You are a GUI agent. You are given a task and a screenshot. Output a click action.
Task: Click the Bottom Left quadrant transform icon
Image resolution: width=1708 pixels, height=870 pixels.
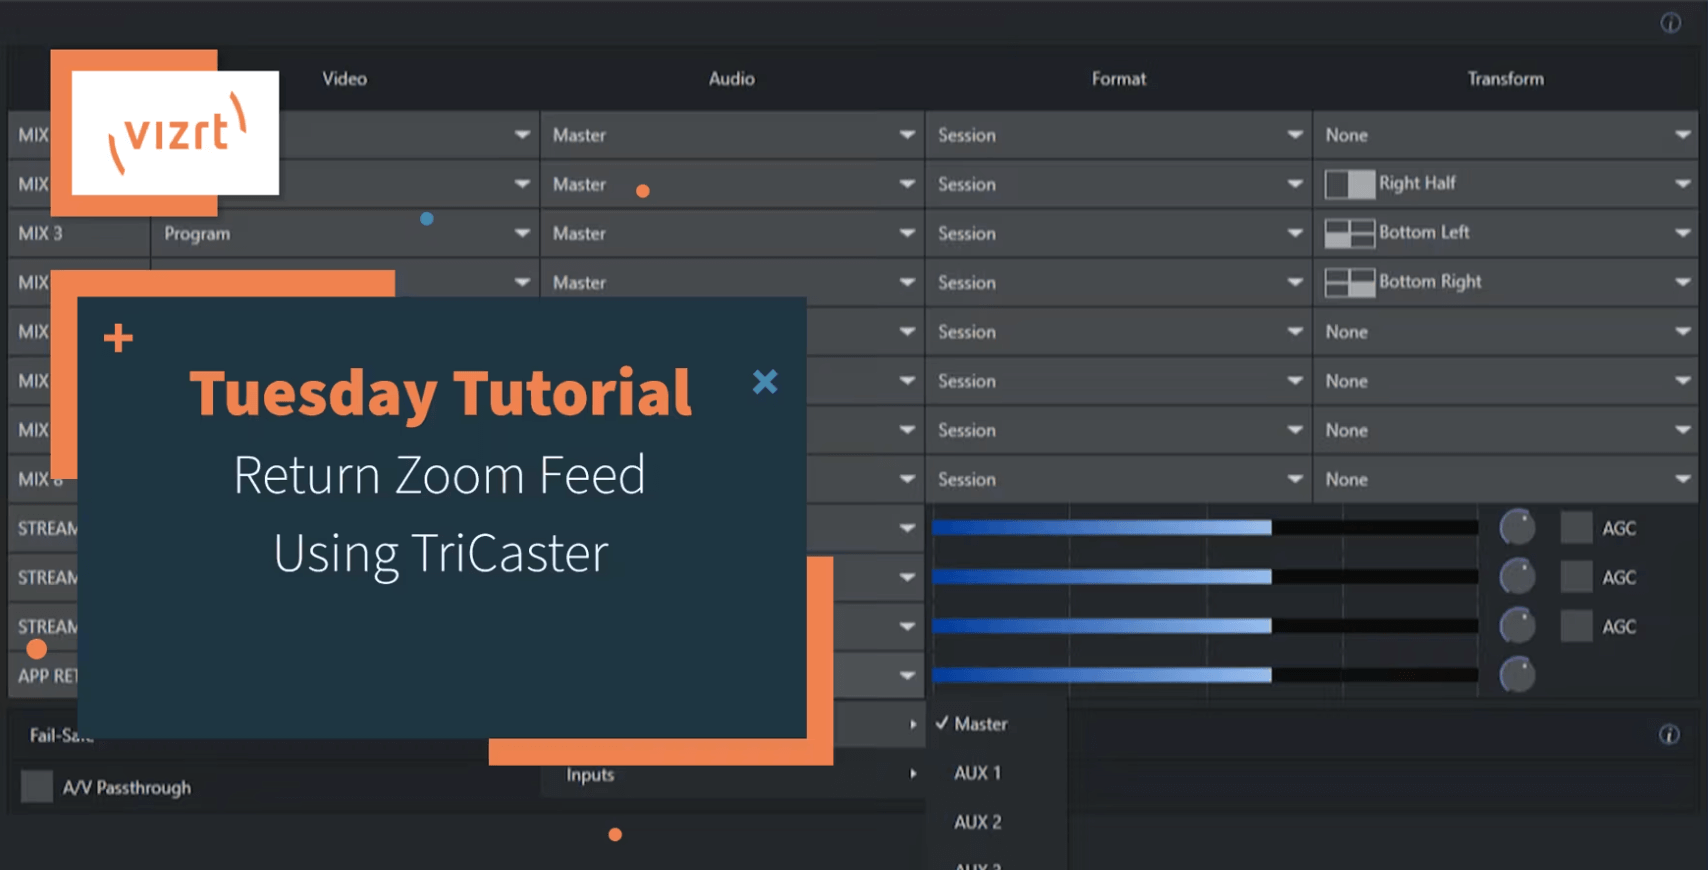pyautogui.click(x=1349, y=233)
